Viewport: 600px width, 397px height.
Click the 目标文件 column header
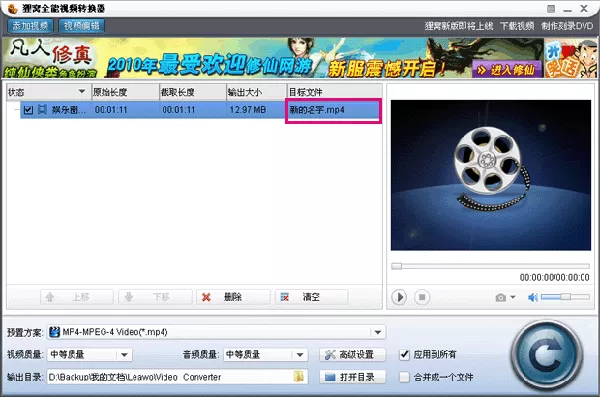coord(334,92)
